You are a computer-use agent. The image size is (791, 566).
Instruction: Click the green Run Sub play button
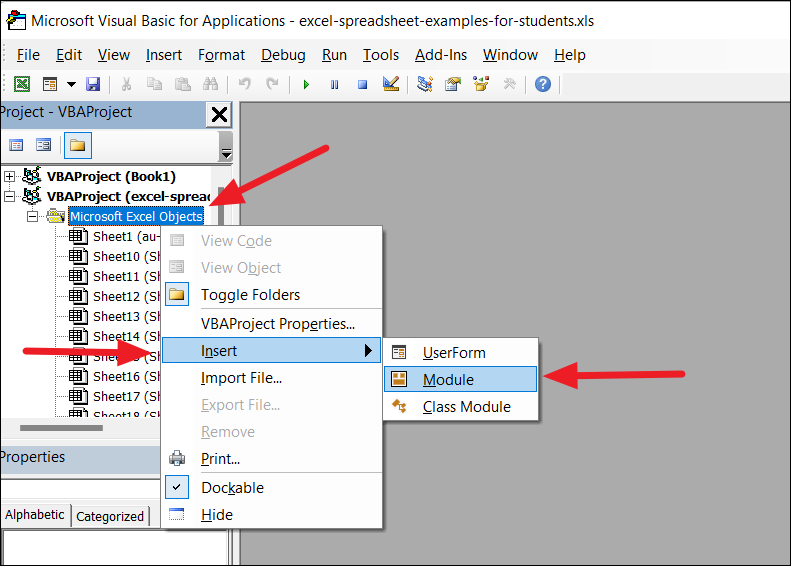pyautogui.click(x=306, y=84)
